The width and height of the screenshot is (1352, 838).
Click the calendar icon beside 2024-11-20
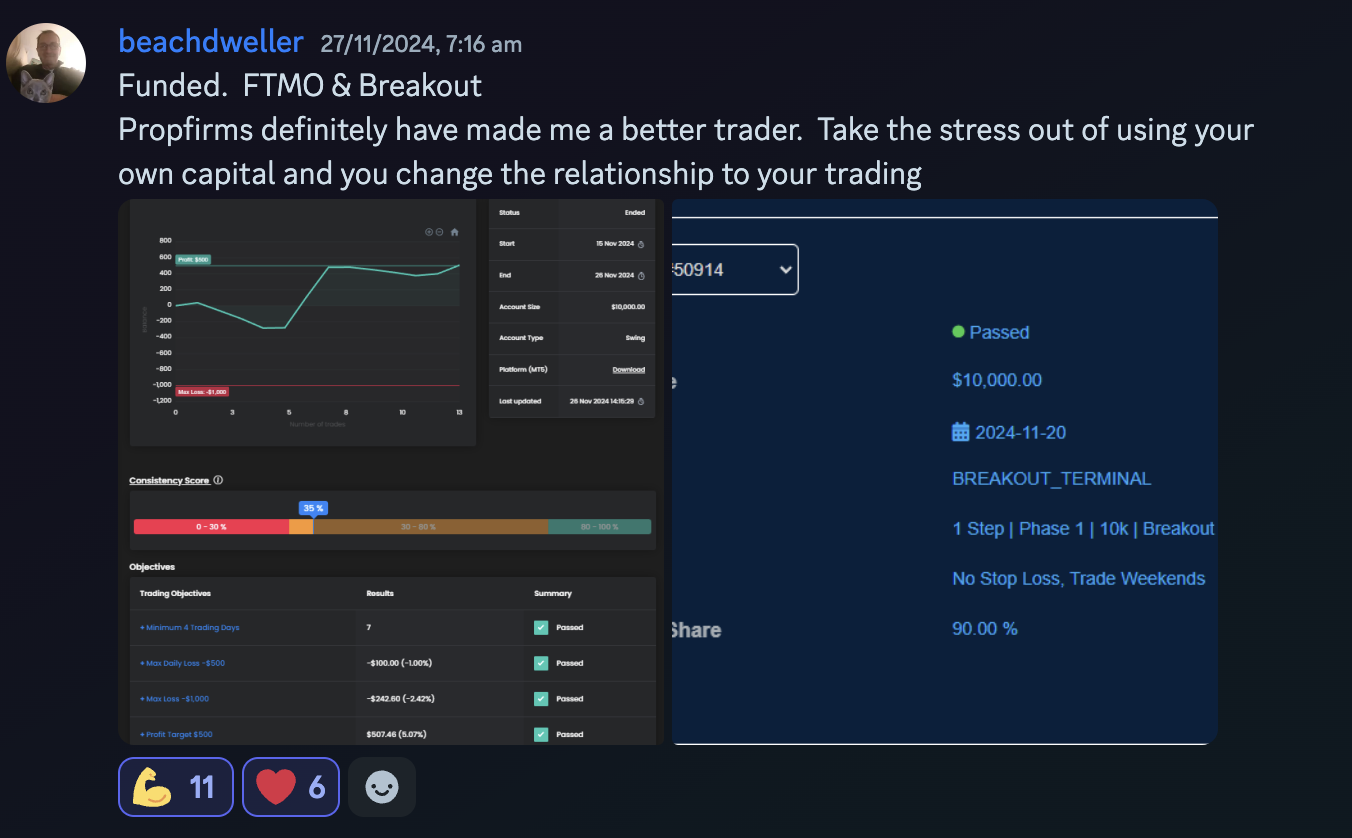[x=960, y=432]
